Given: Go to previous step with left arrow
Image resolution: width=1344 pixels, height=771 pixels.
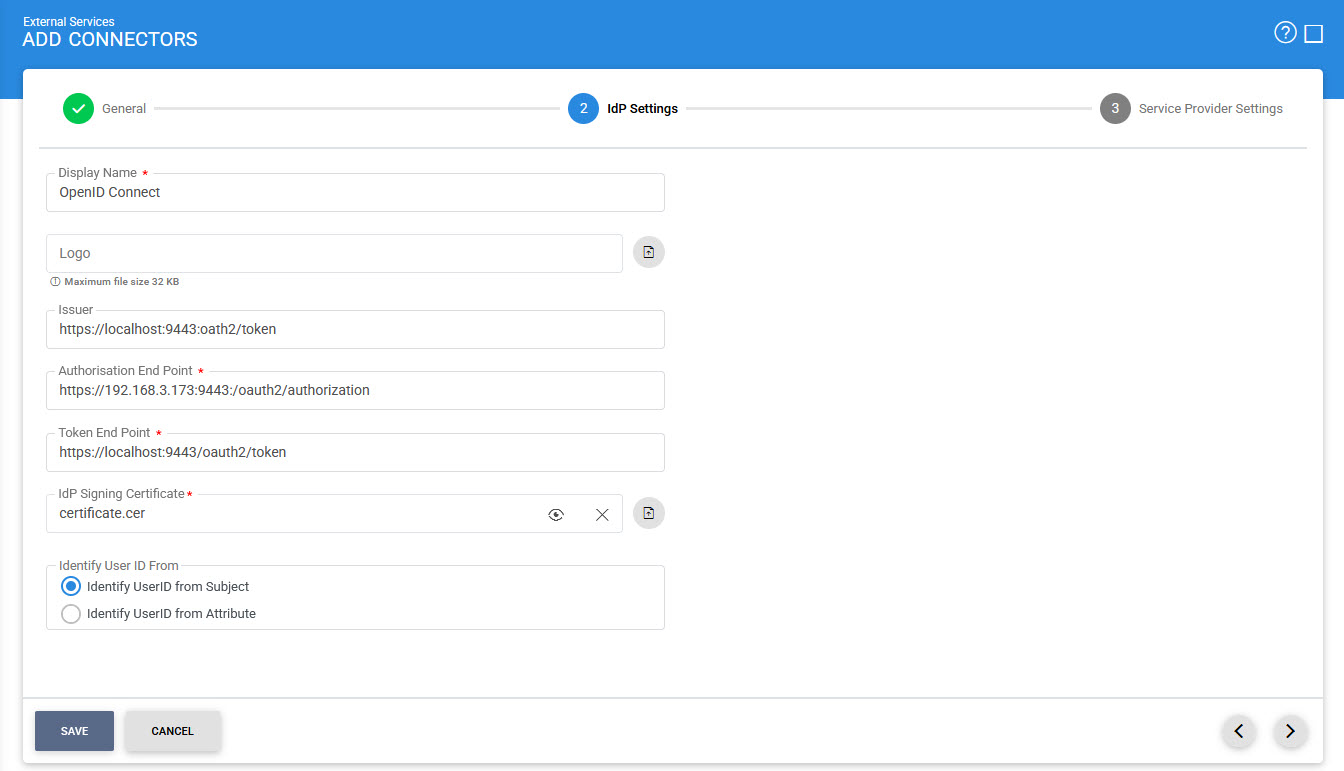Looking at the screenshot, I should click(1239, 731).
